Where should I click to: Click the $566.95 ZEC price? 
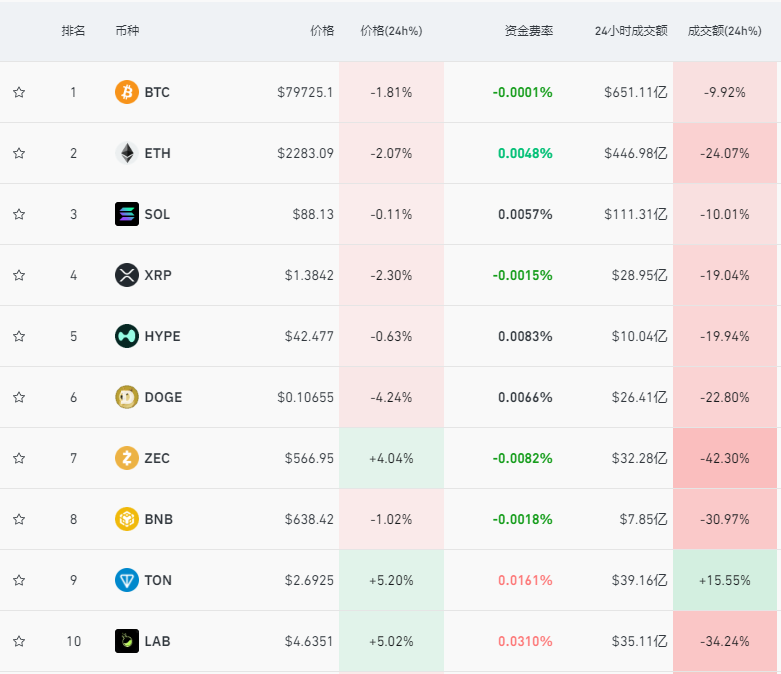pos(309,458)
